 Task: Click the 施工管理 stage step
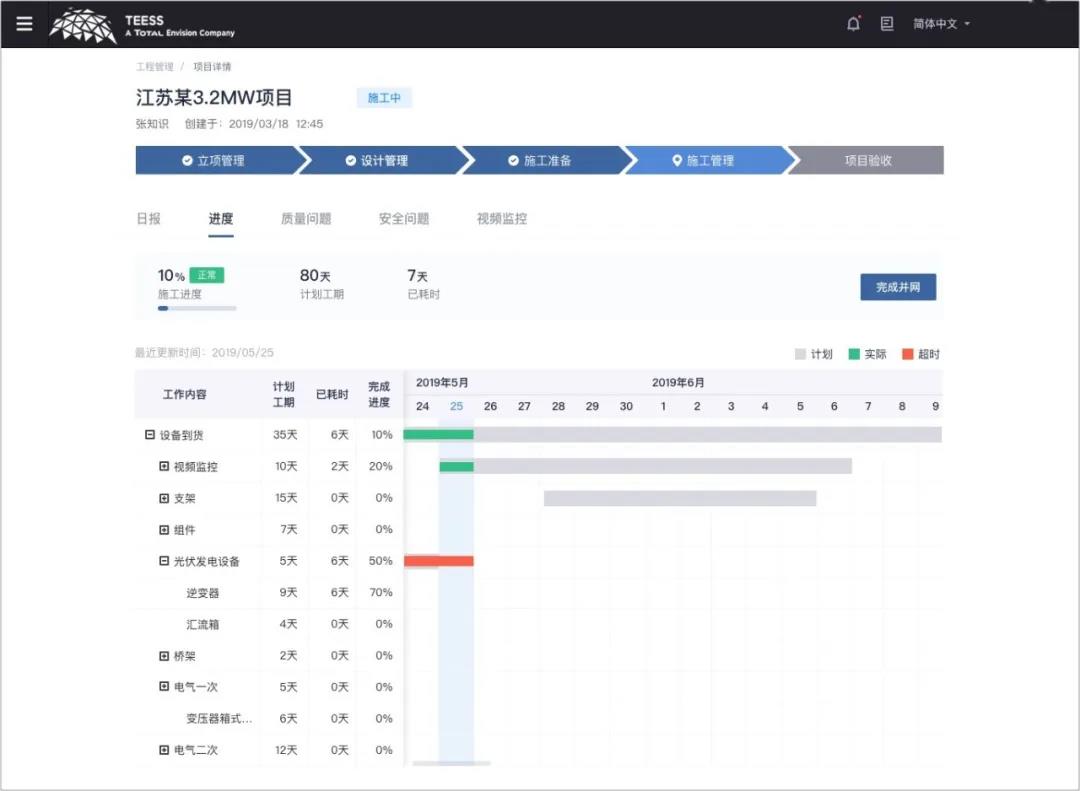(x=703, y=160)
